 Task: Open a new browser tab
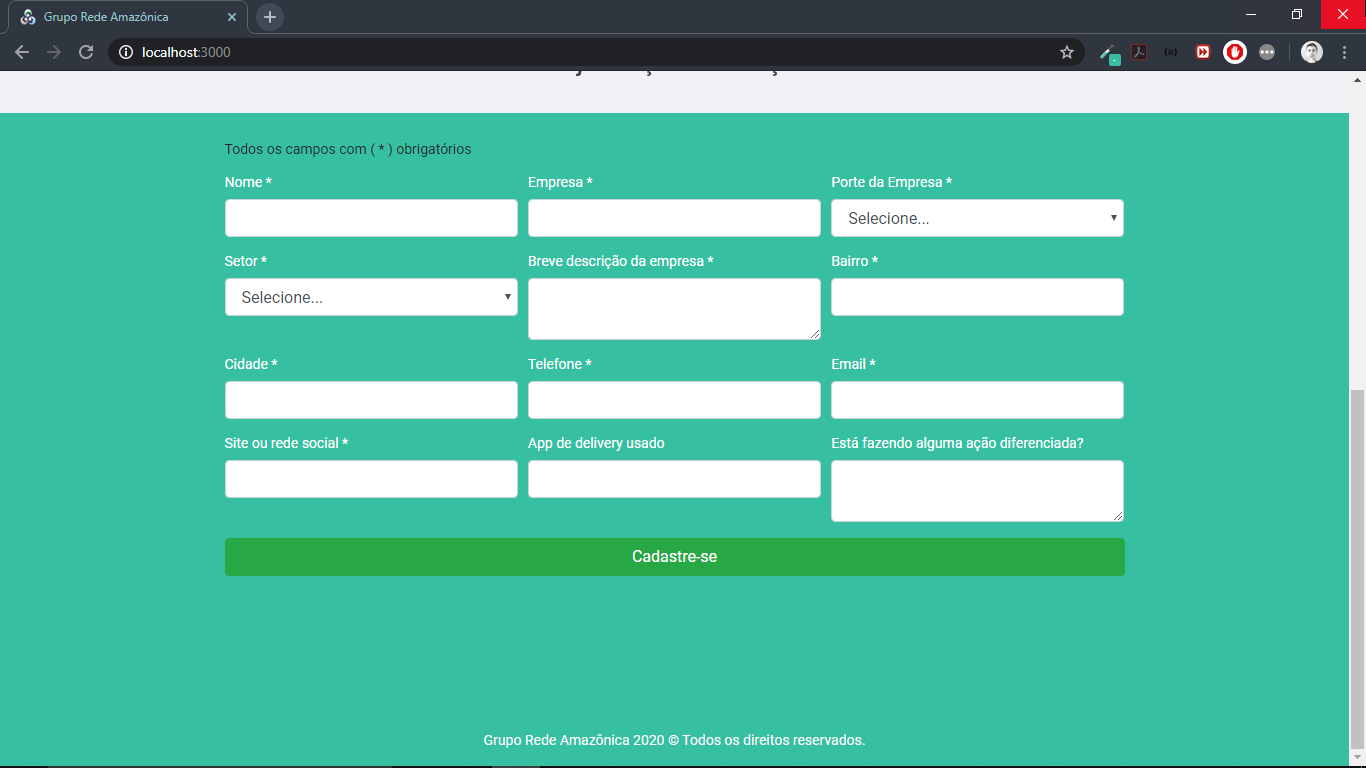coord(270,17)
